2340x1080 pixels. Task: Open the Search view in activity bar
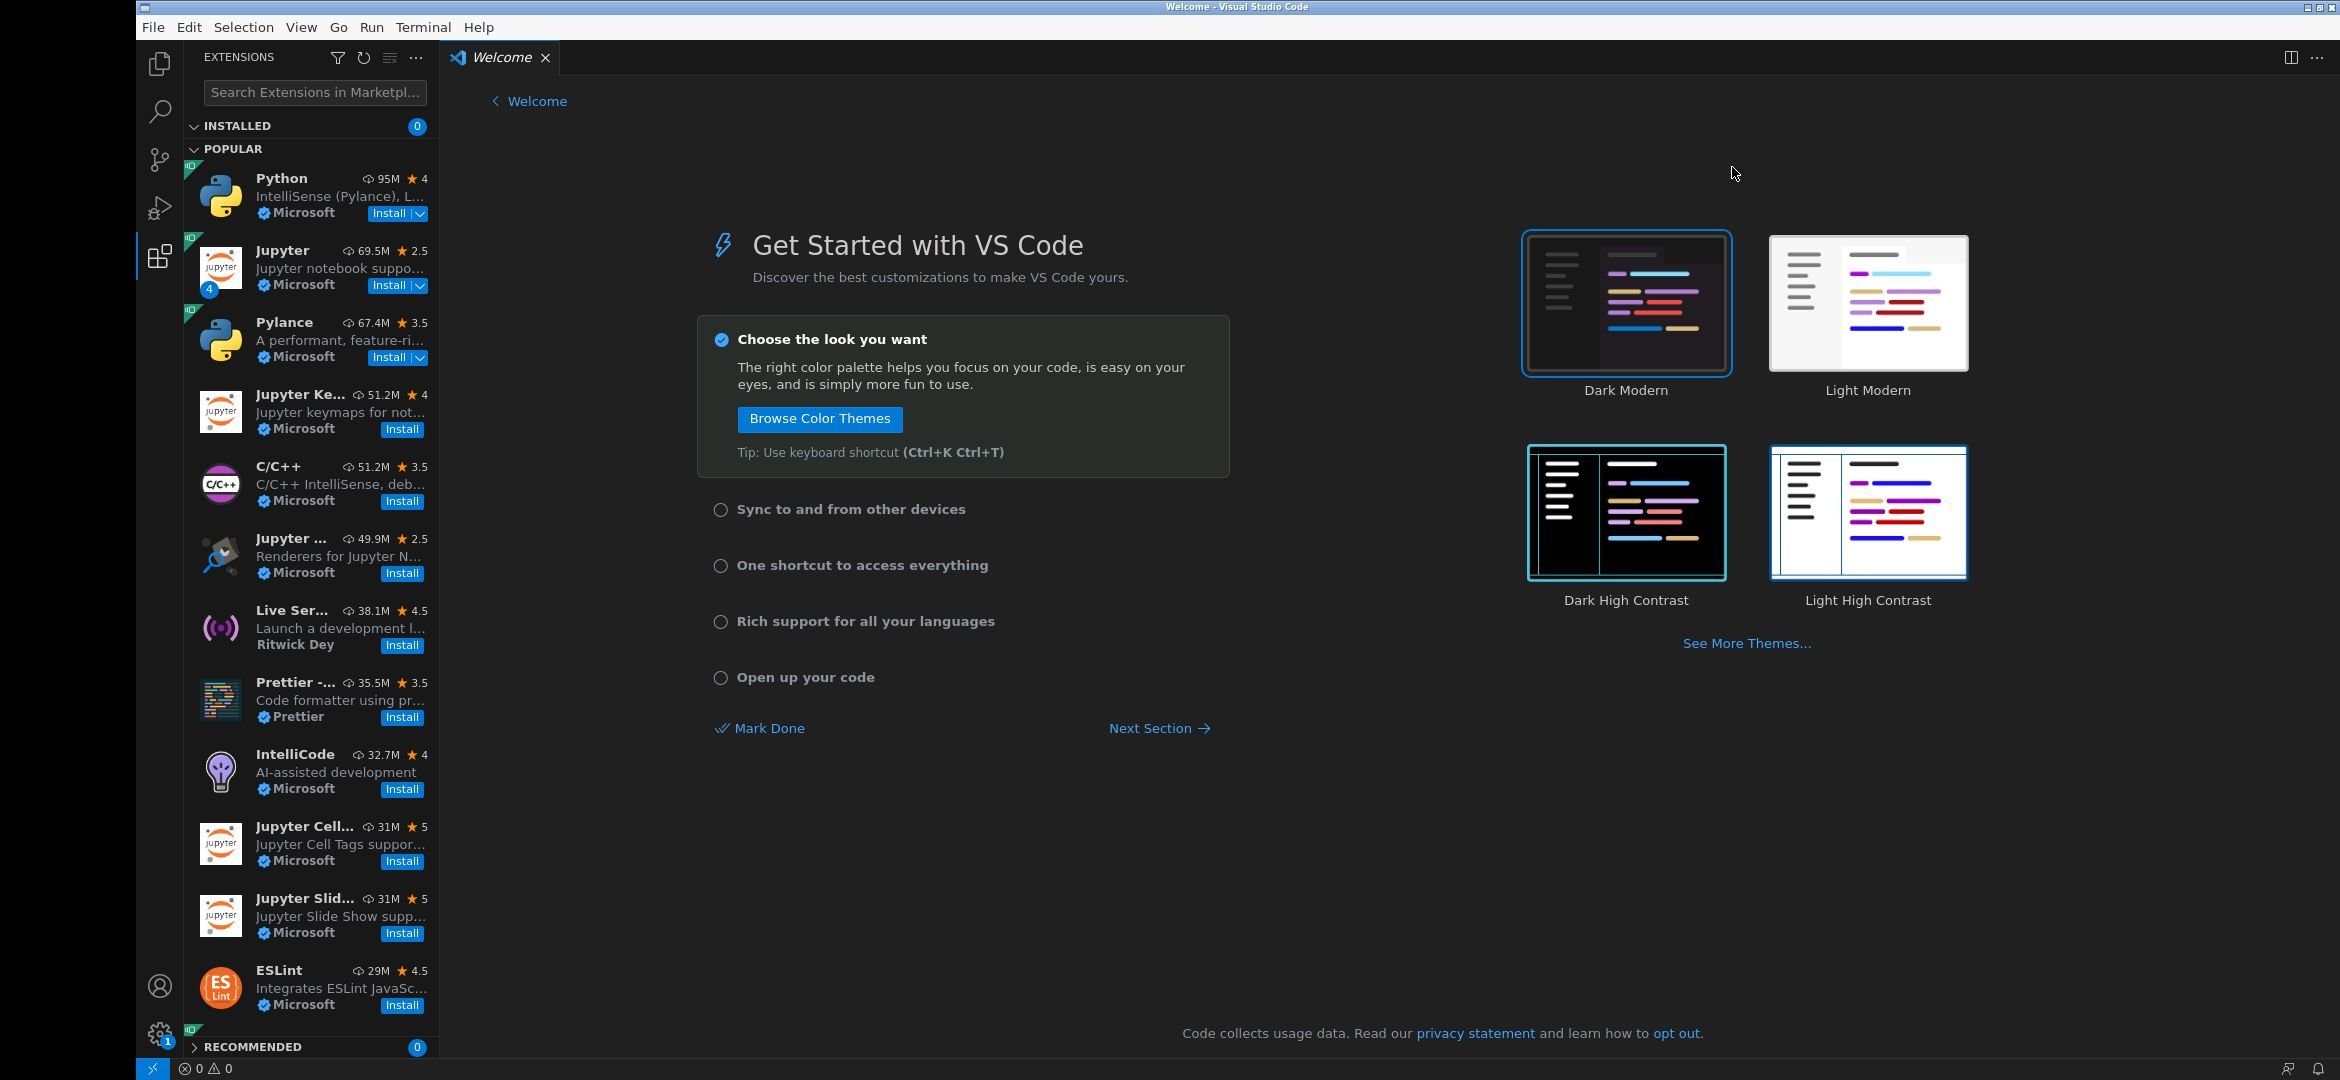click(159, 111)
